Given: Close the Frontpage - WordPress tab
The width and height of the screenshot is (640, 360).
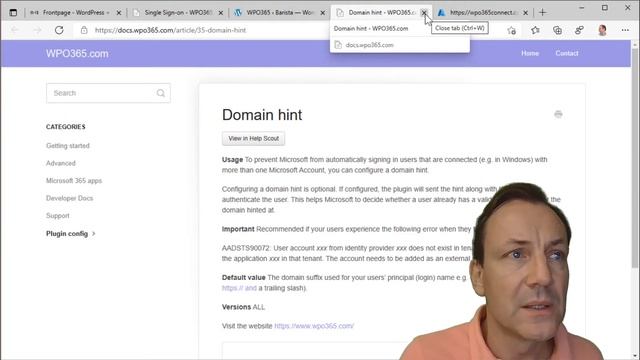Looking at the screenshot, I should 119,13.
